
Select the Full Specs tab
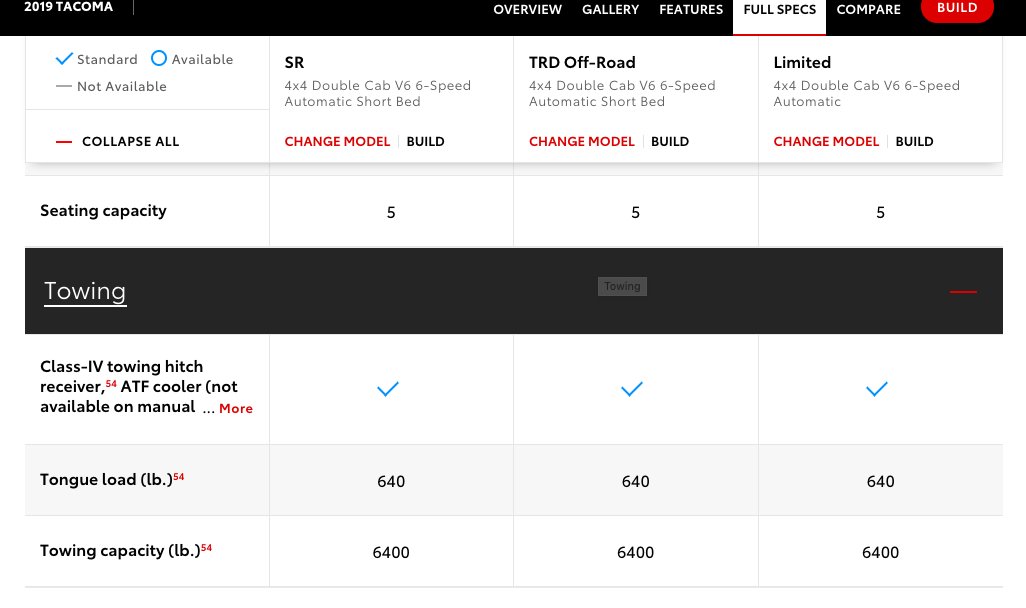(779, 10)
